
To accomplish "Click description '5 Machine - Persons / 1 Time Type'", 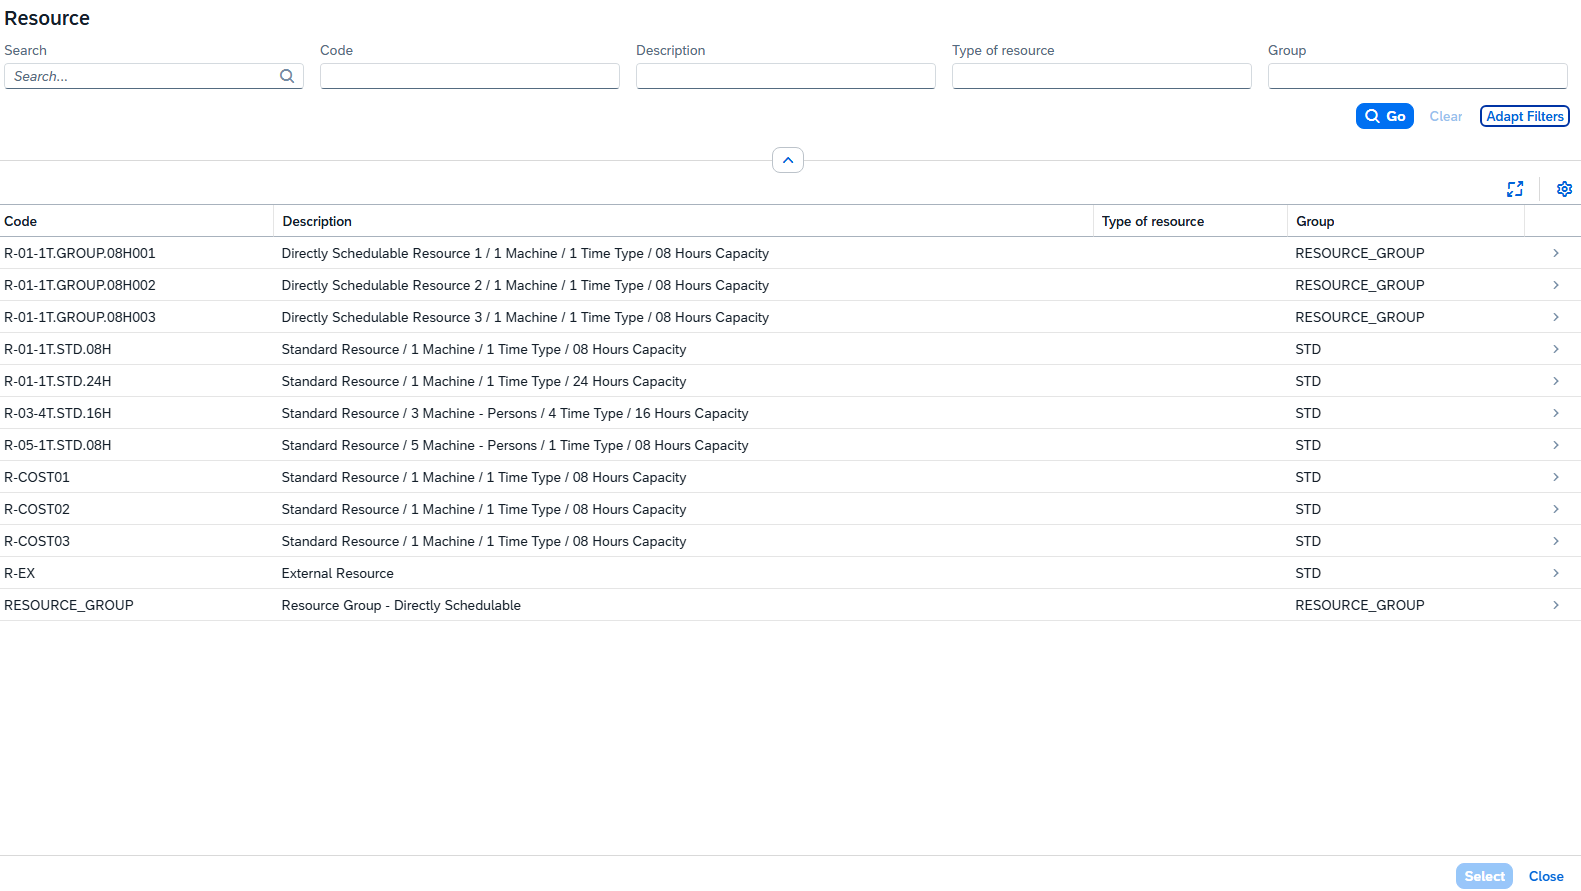I will (515, 445).
